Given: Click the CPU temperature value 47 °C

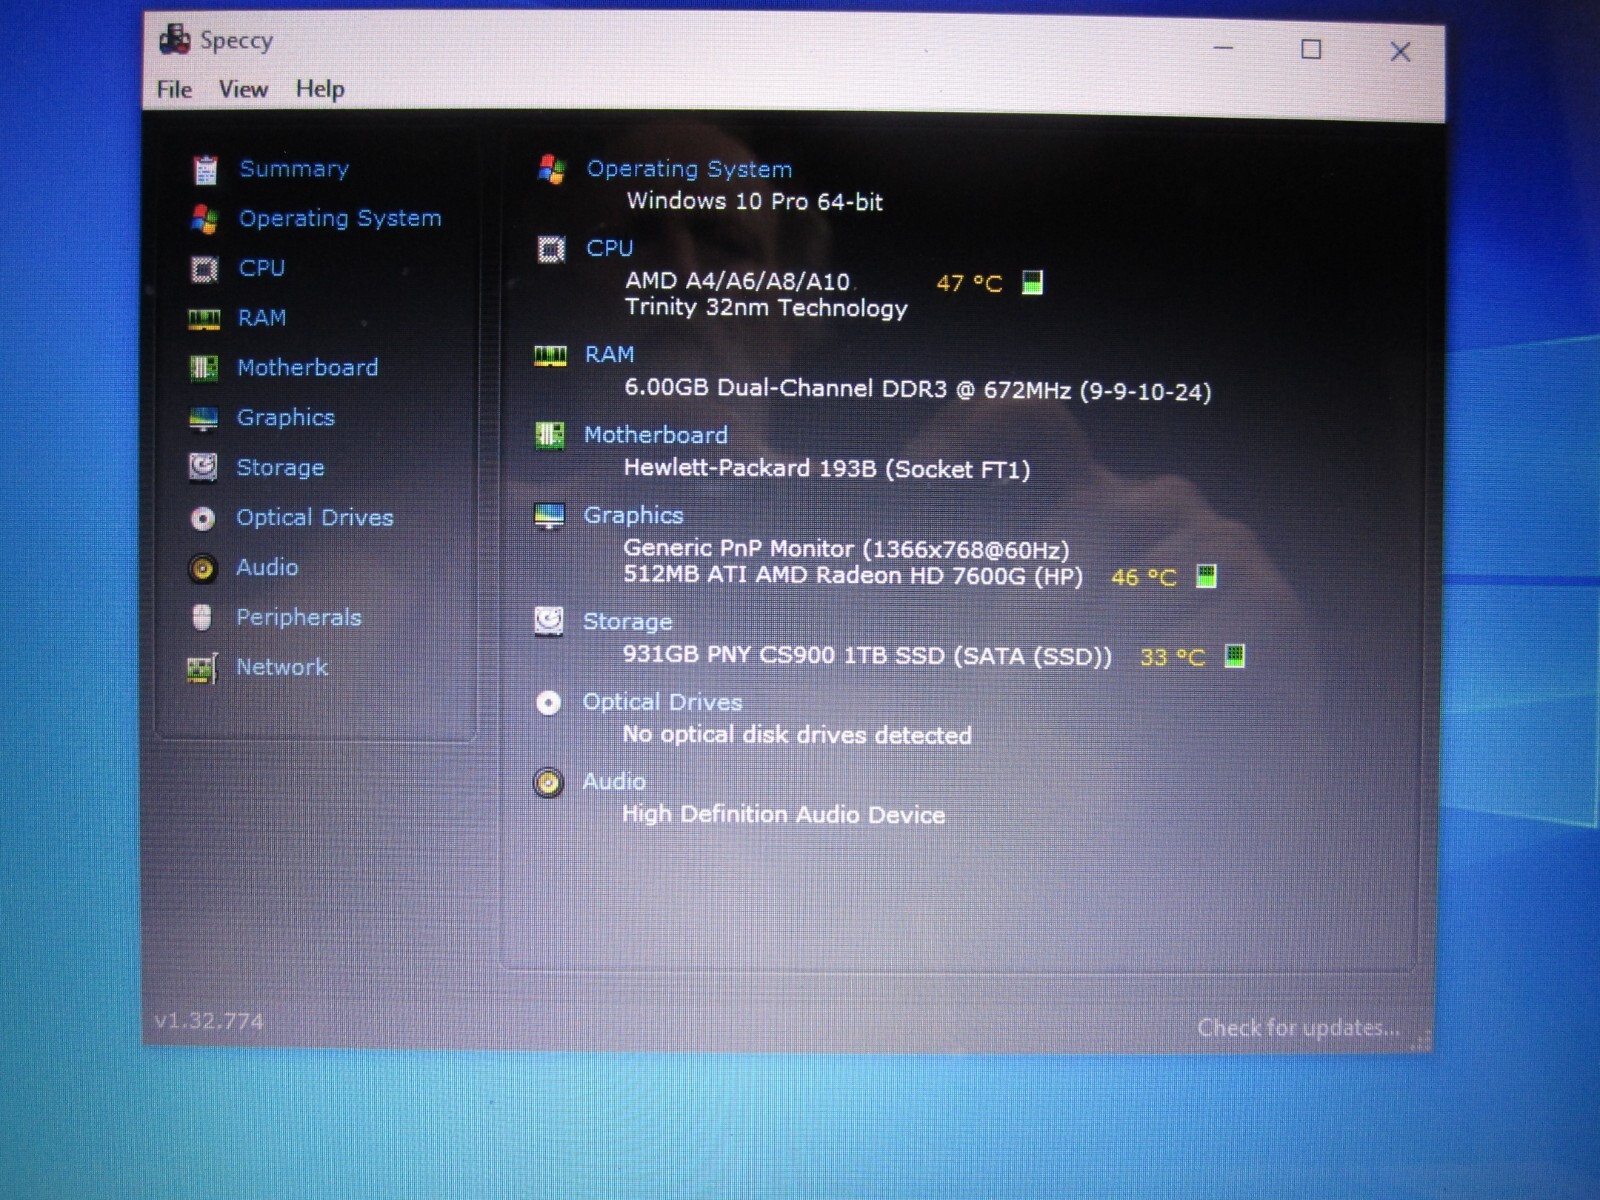Looking at the screenshot, I should coord(969,283).
